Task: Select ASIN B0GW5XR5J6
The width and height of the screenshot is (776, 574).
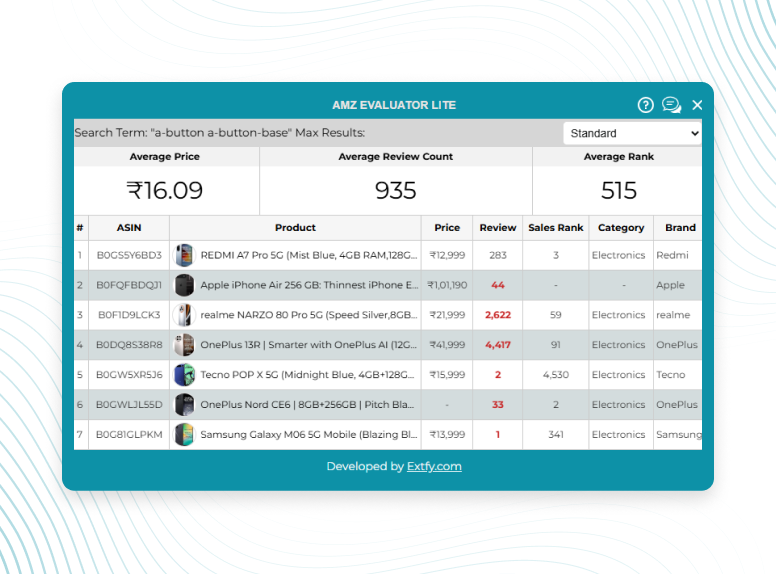Action: point(129,375)
